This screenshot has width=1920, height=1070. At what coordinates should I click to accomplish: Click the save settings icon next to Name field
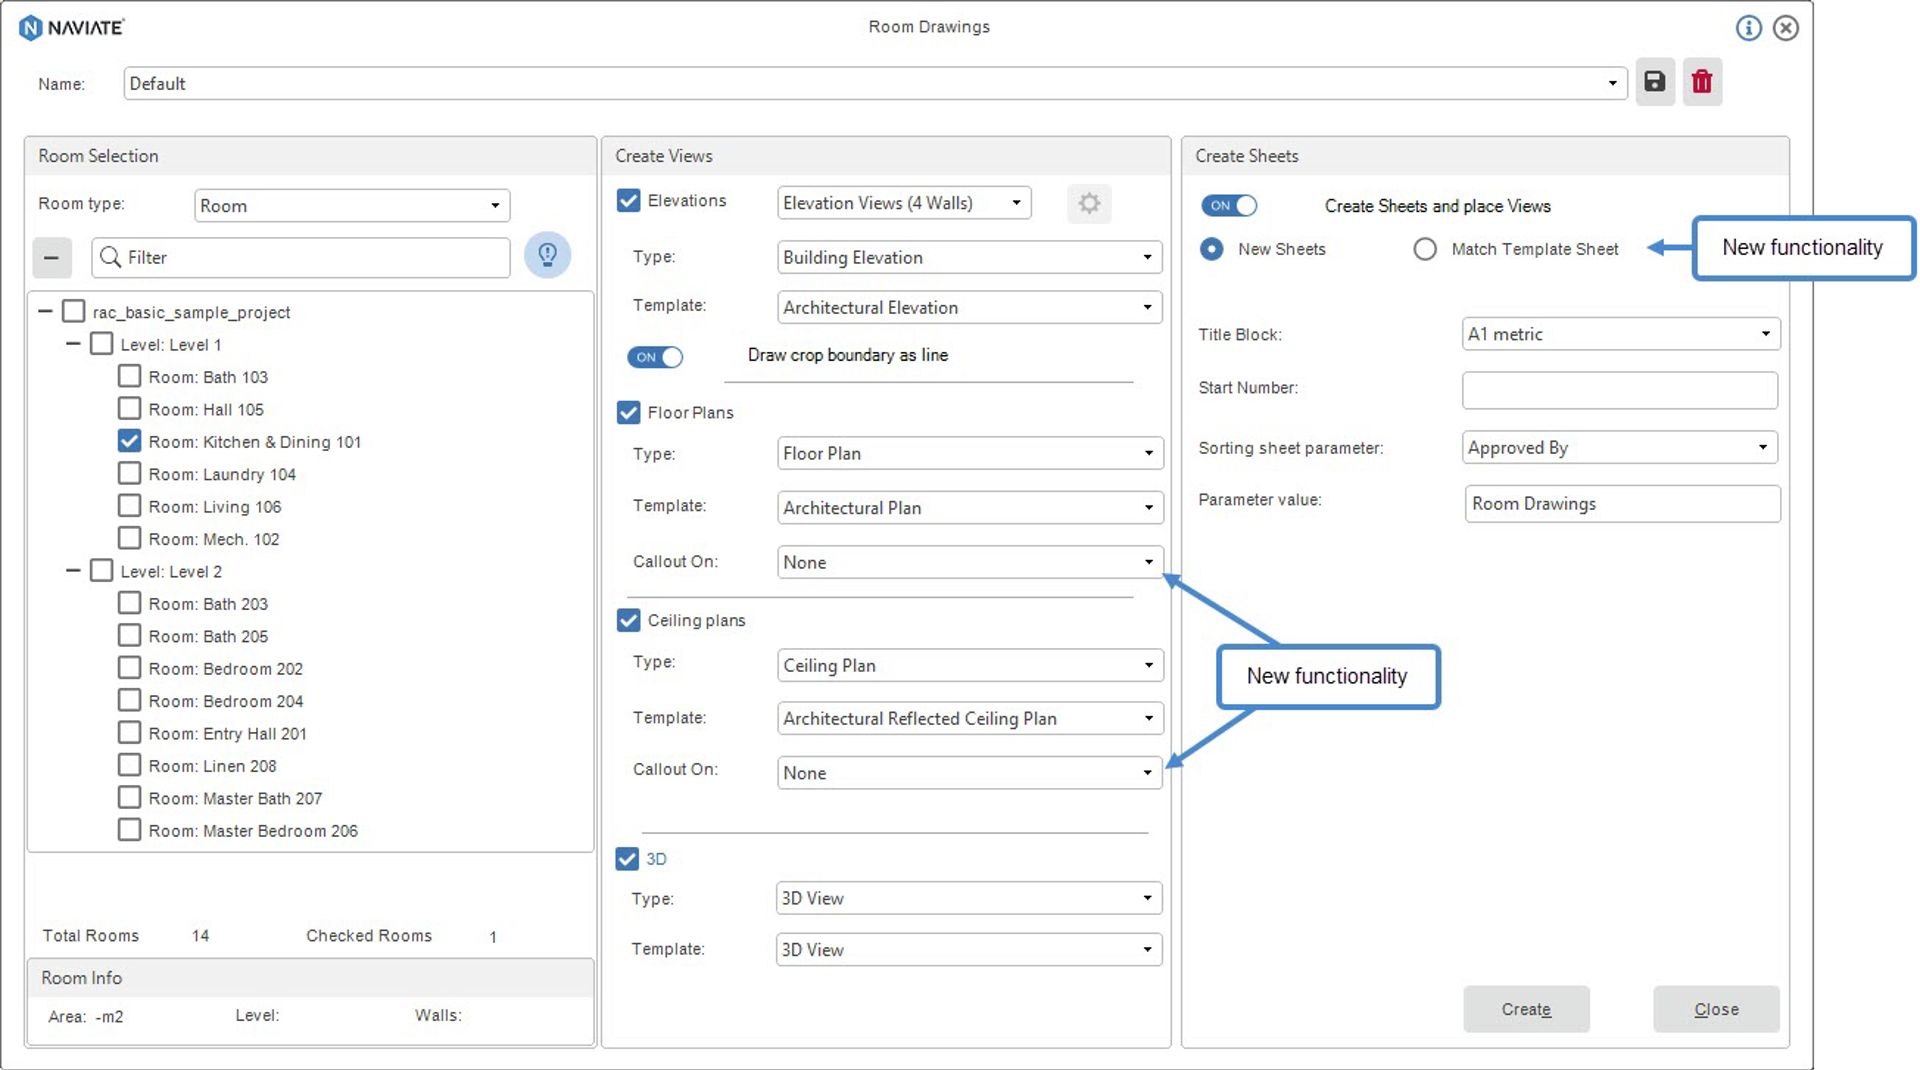pos(1654,82)
